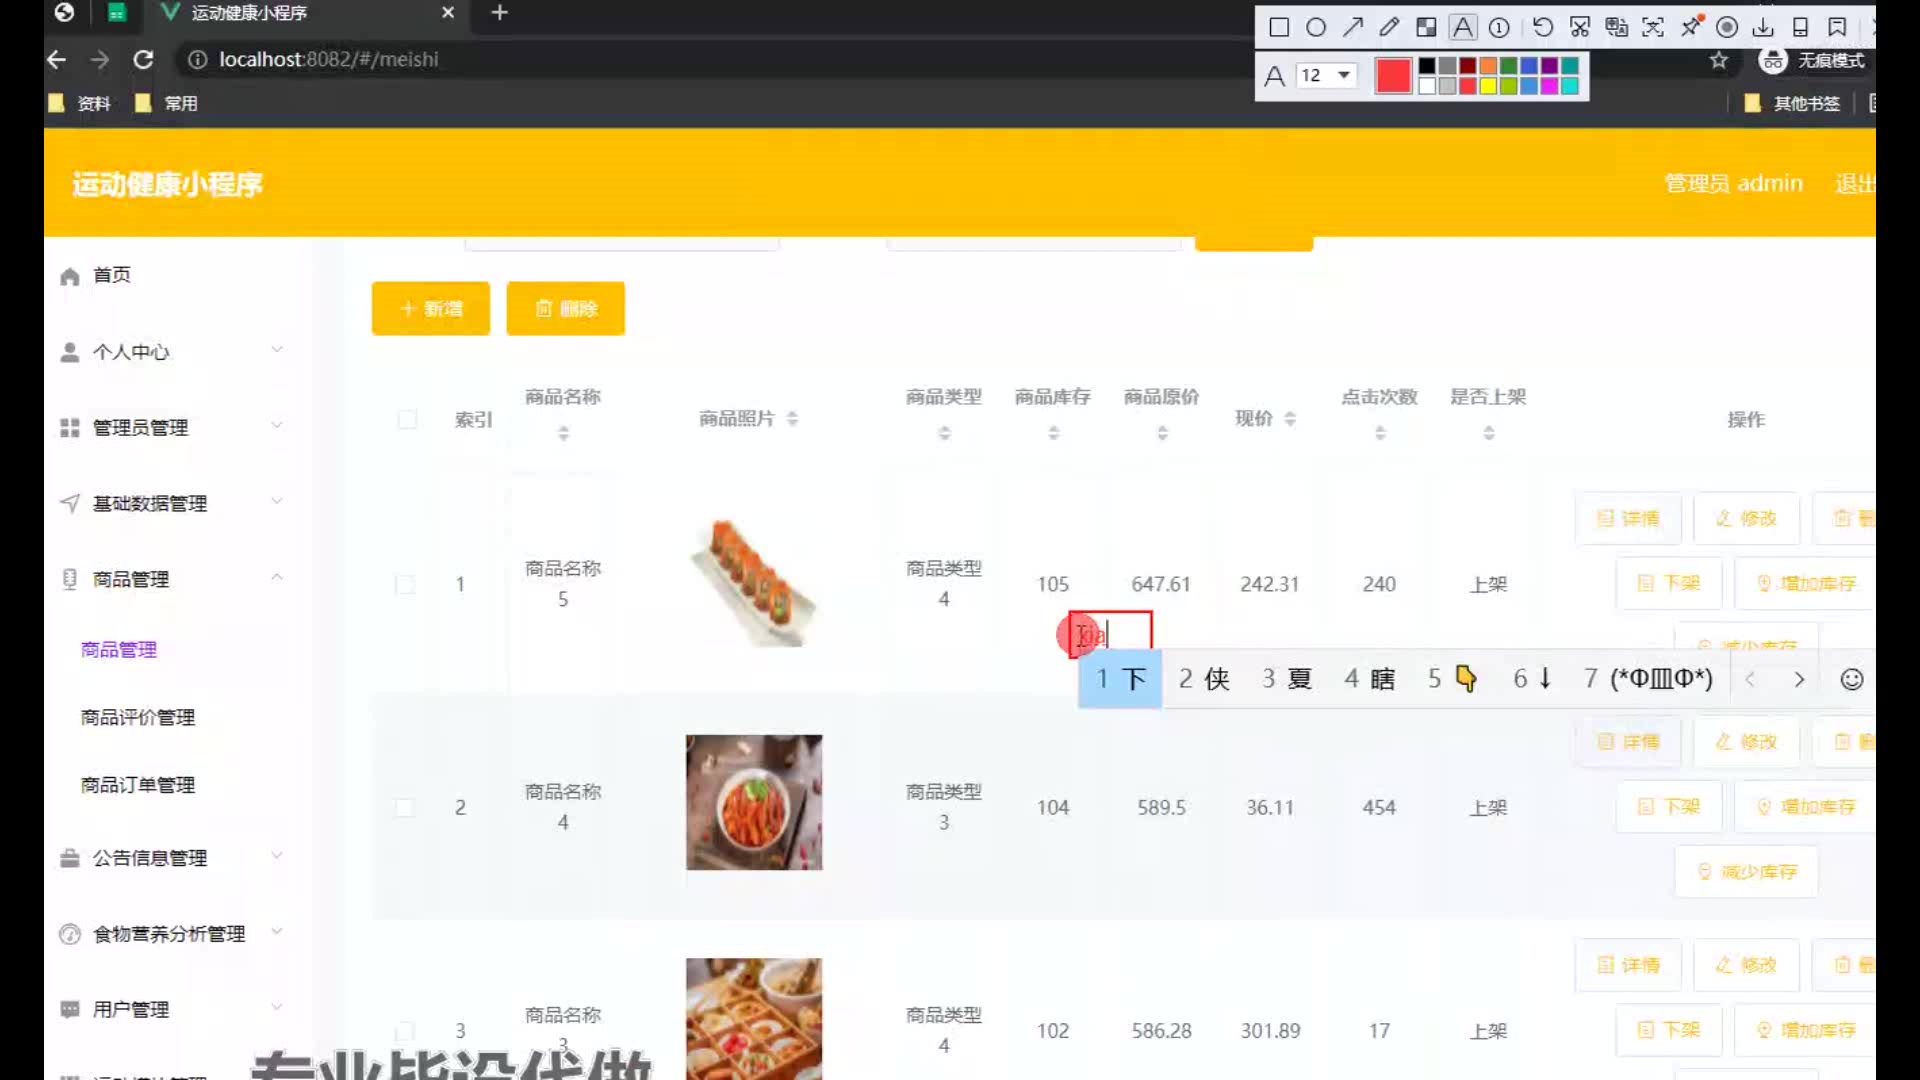Click the undo annotation icon
The height and width of the screenshot is (1080, 1920).
[1543, 27]
